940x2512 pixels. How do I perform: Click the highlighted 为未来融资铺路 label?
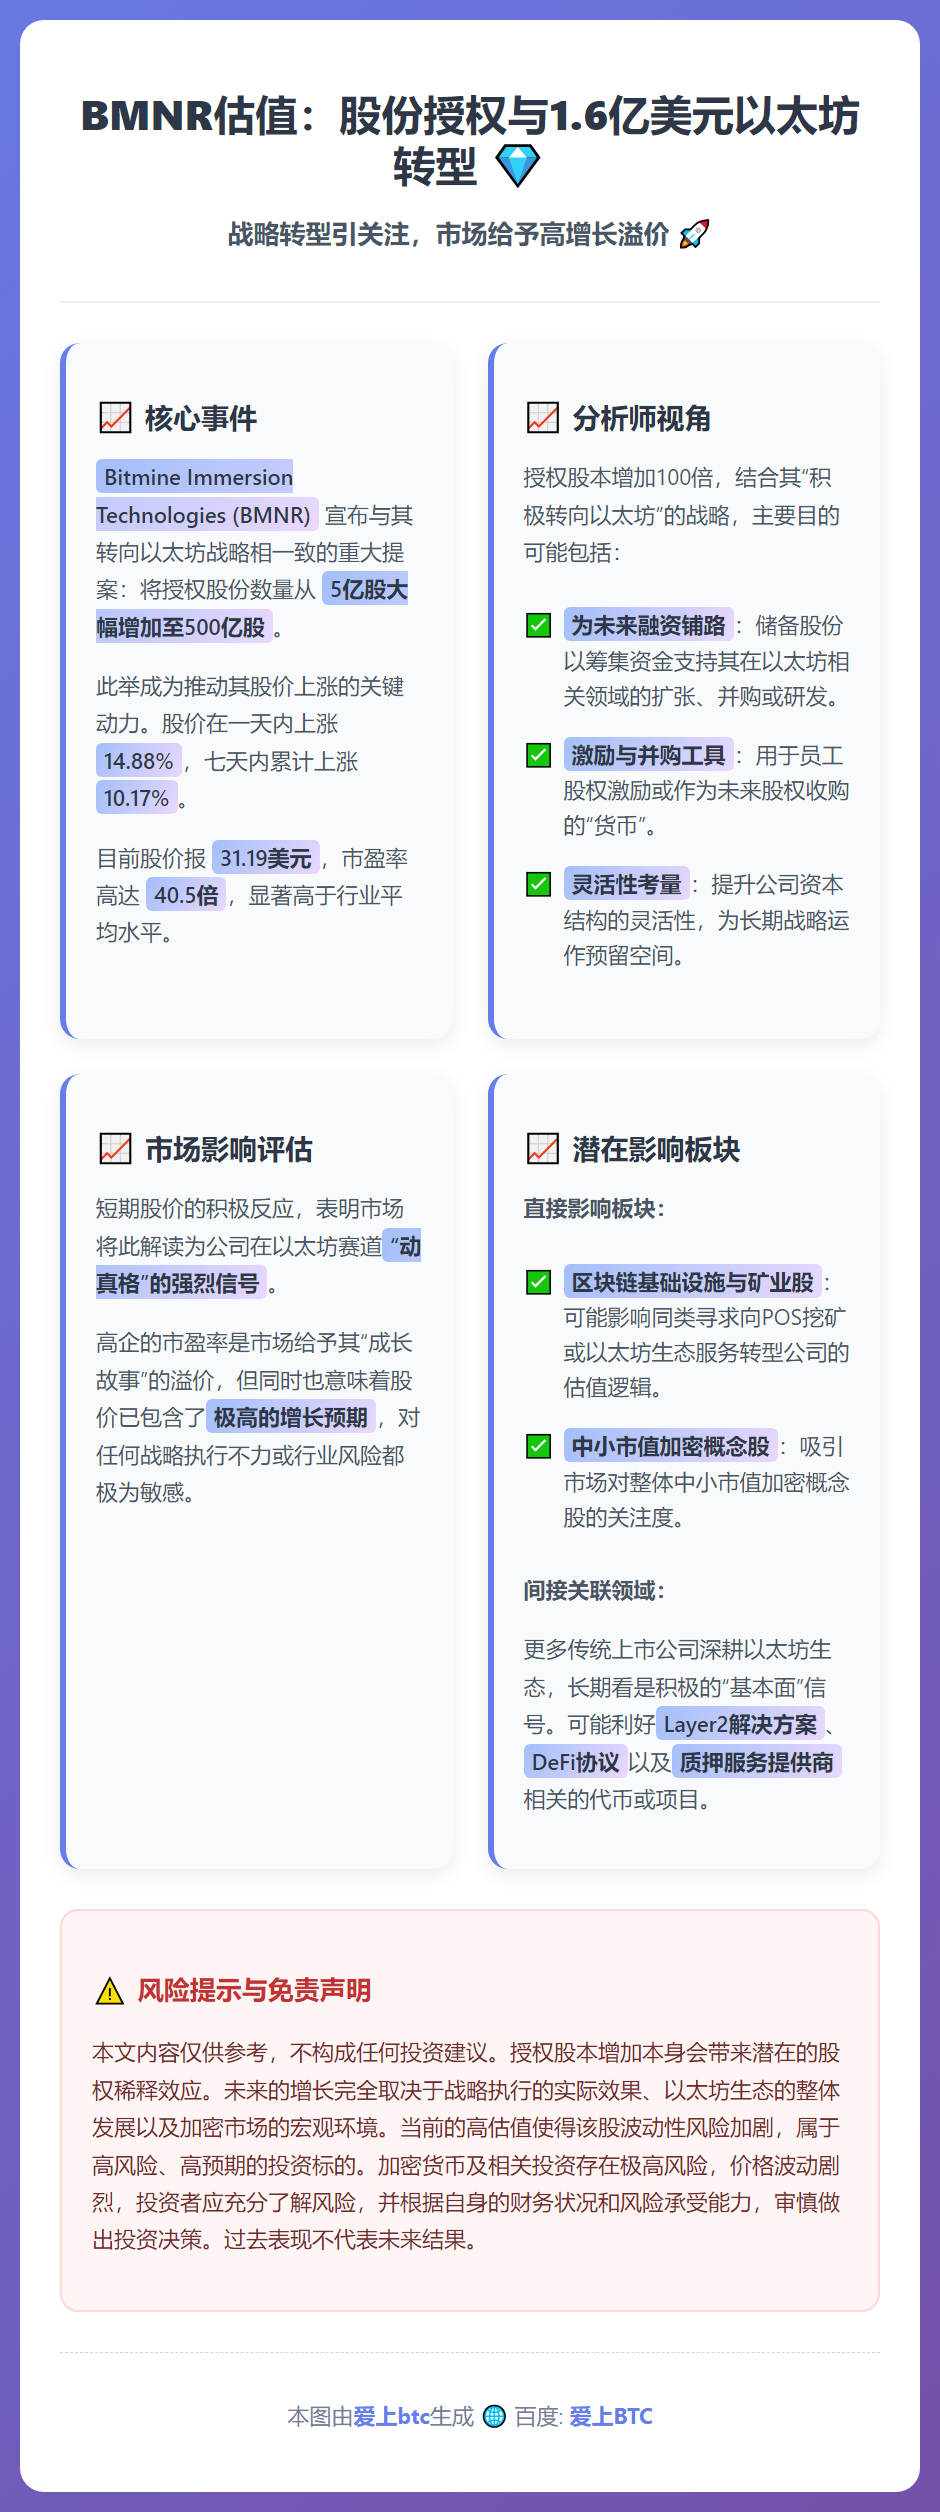648,625
